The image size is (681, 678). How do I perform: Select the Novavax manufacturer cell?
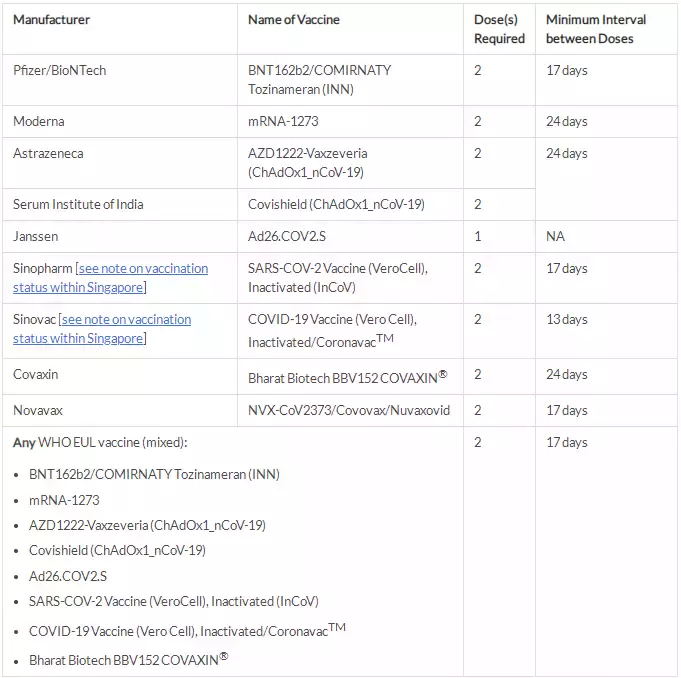pyautogui.click(x=40, y=411)
